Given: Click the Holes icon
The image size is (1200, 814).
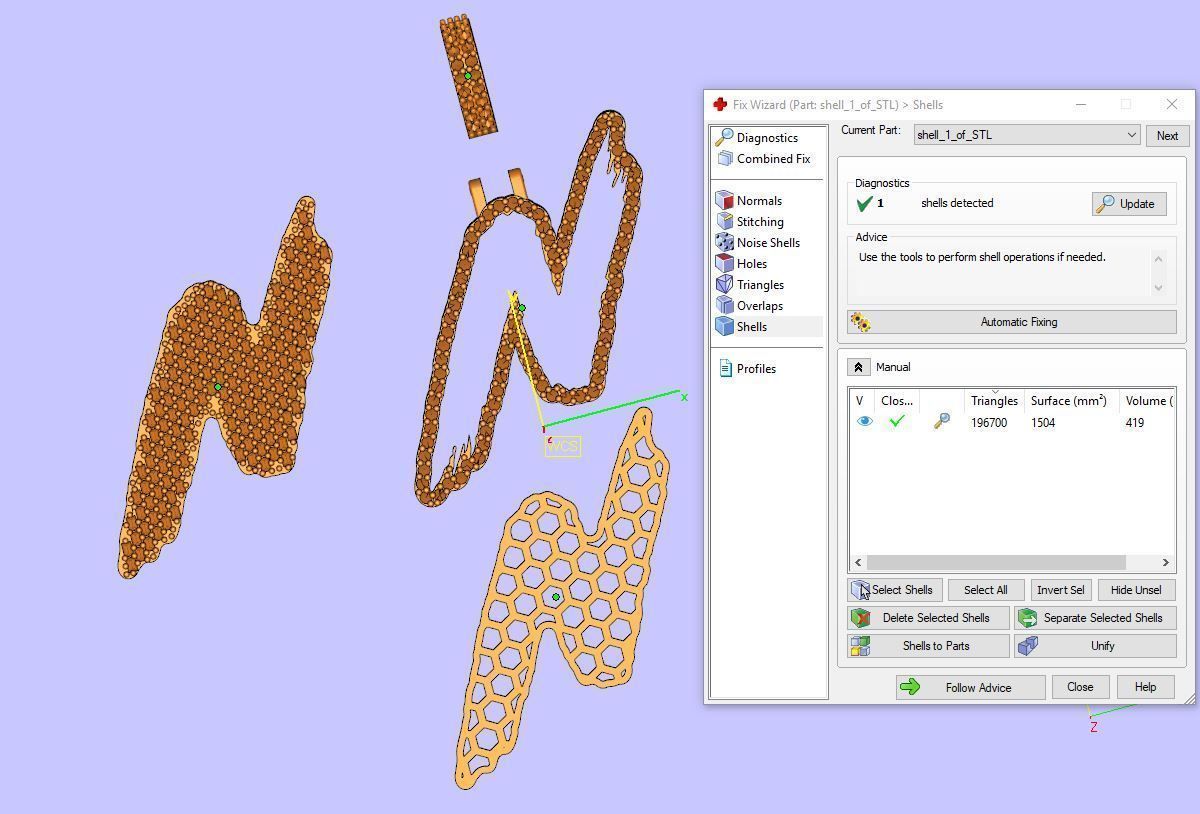Looking at the screenshot, I should pos(725,264).
